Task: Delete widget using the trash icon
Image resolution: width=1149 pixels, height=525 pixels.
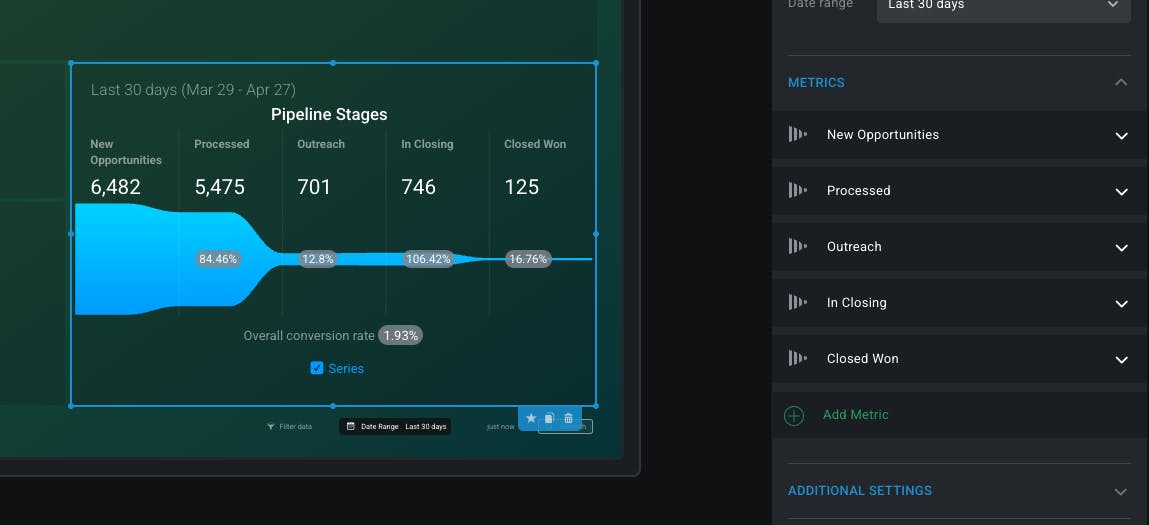Action: click(x=568, y=418)
